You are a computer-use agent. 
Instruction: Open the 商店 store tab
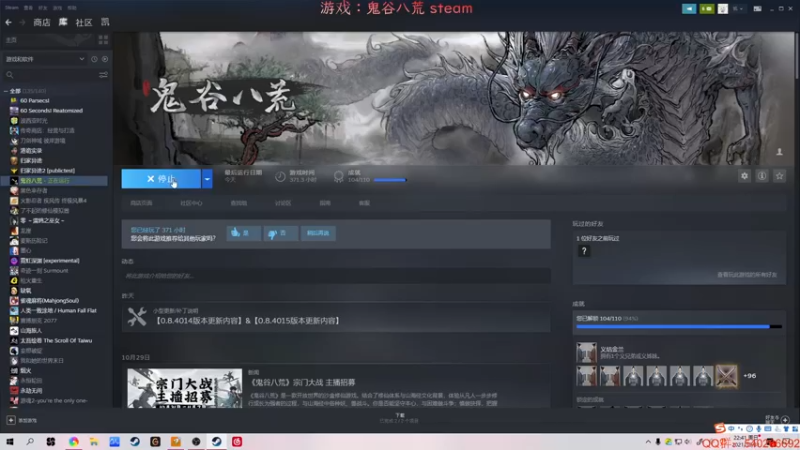pos(42,22)
